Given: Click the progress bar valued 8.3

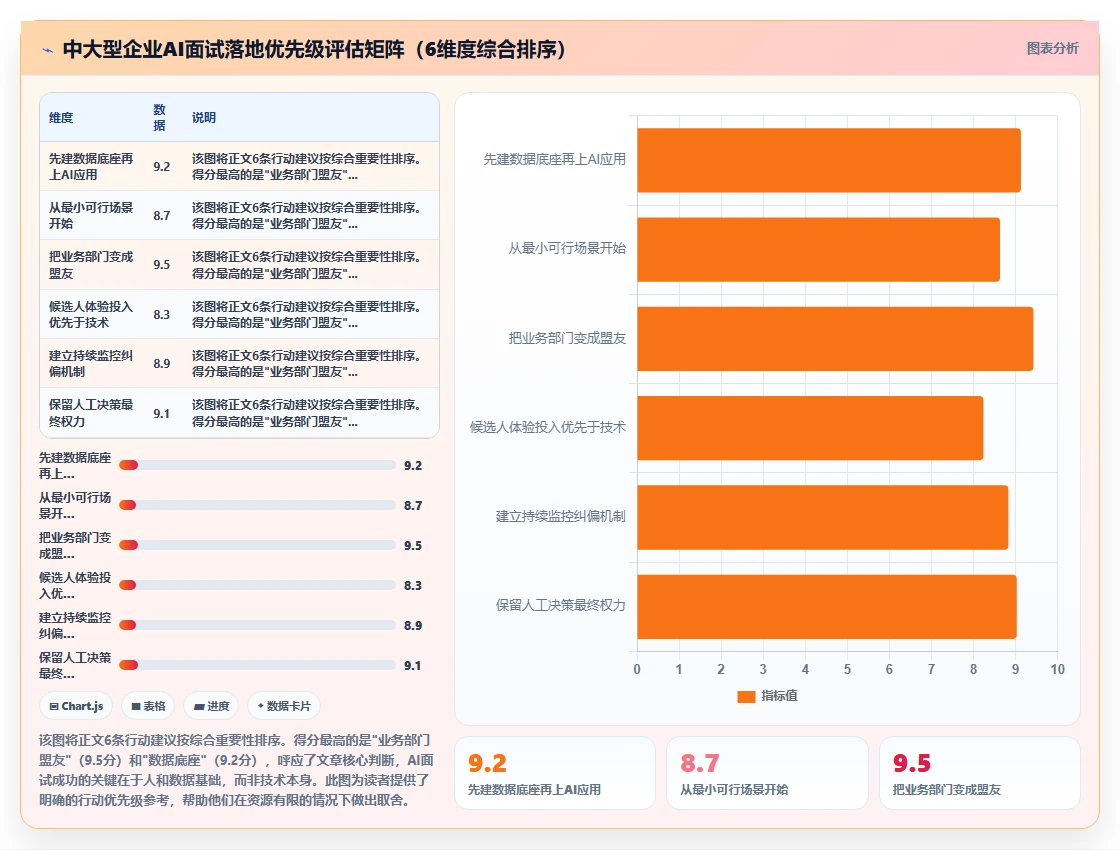Looking at the screenshot, I should (257, 585).
